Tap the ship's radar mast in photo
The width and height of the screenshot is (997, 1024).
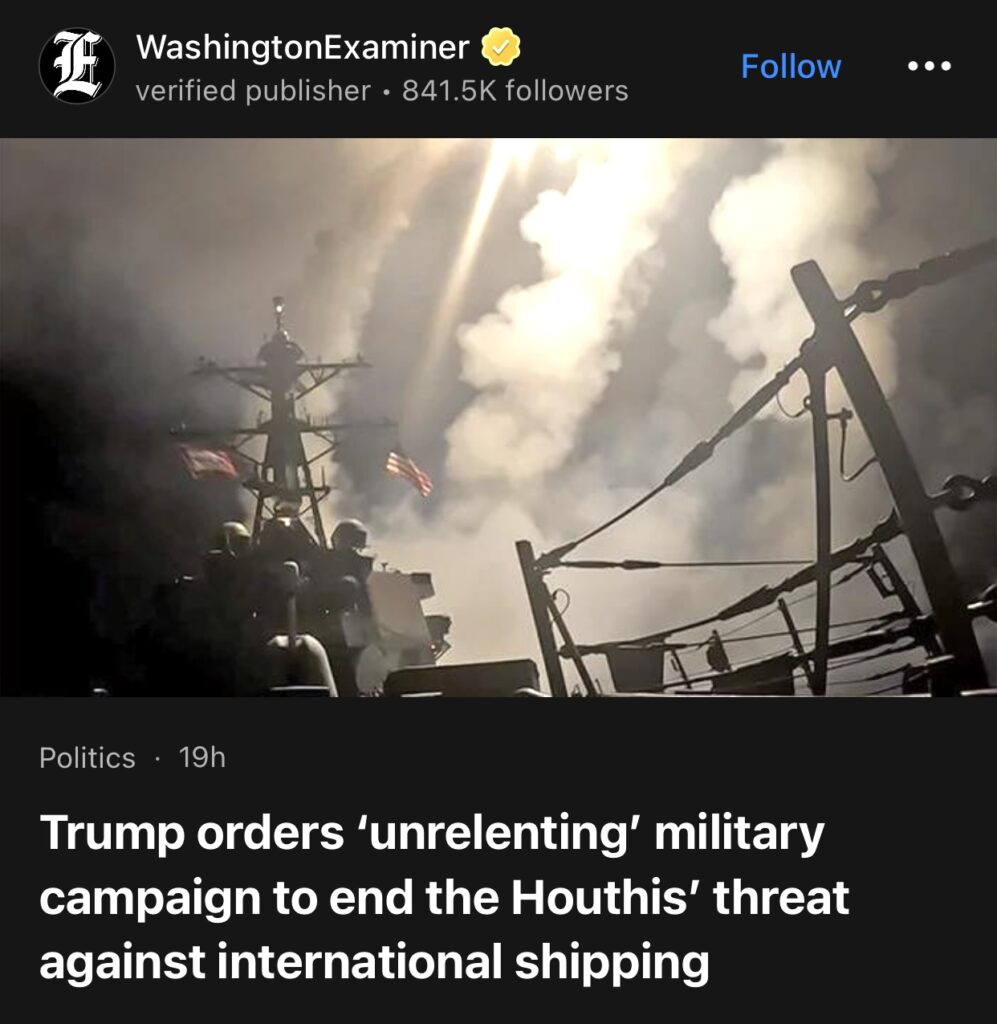coord(281,418)
